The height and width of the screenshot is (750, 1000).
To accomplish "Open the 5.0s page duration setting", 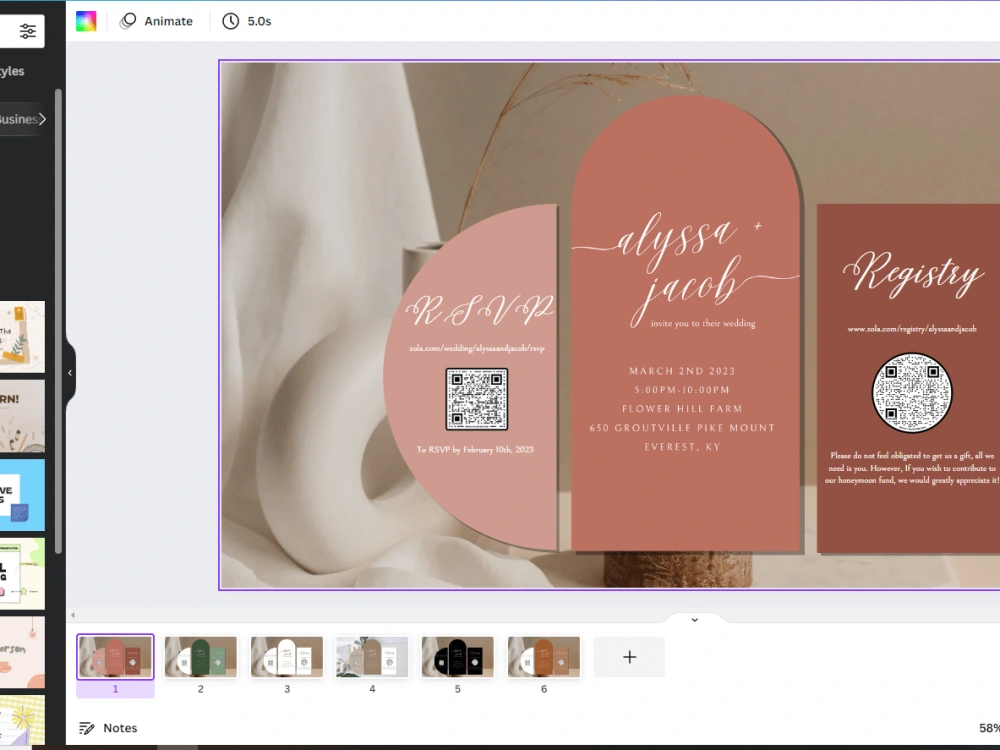I will (x=247, y=21).
